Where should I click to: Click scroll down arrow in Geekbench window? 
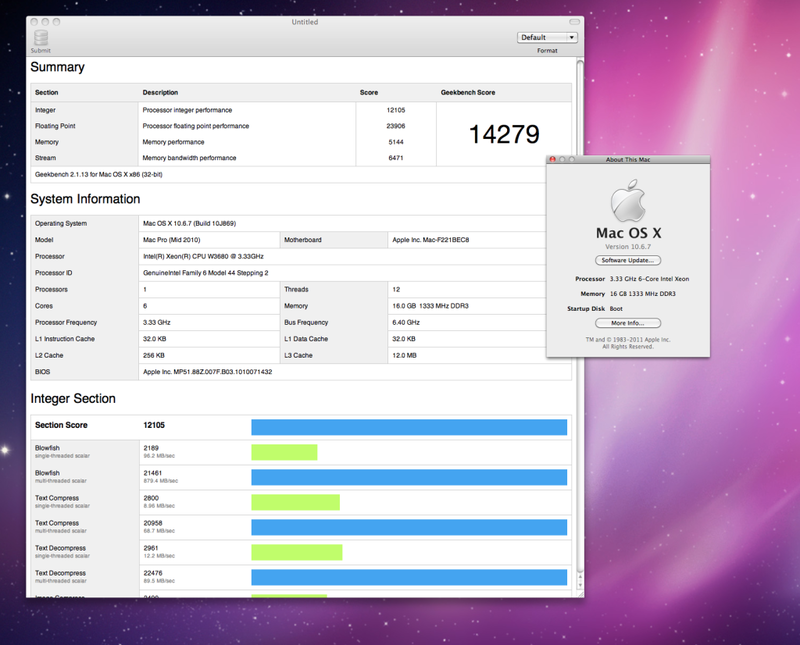(x=580, y=585)
